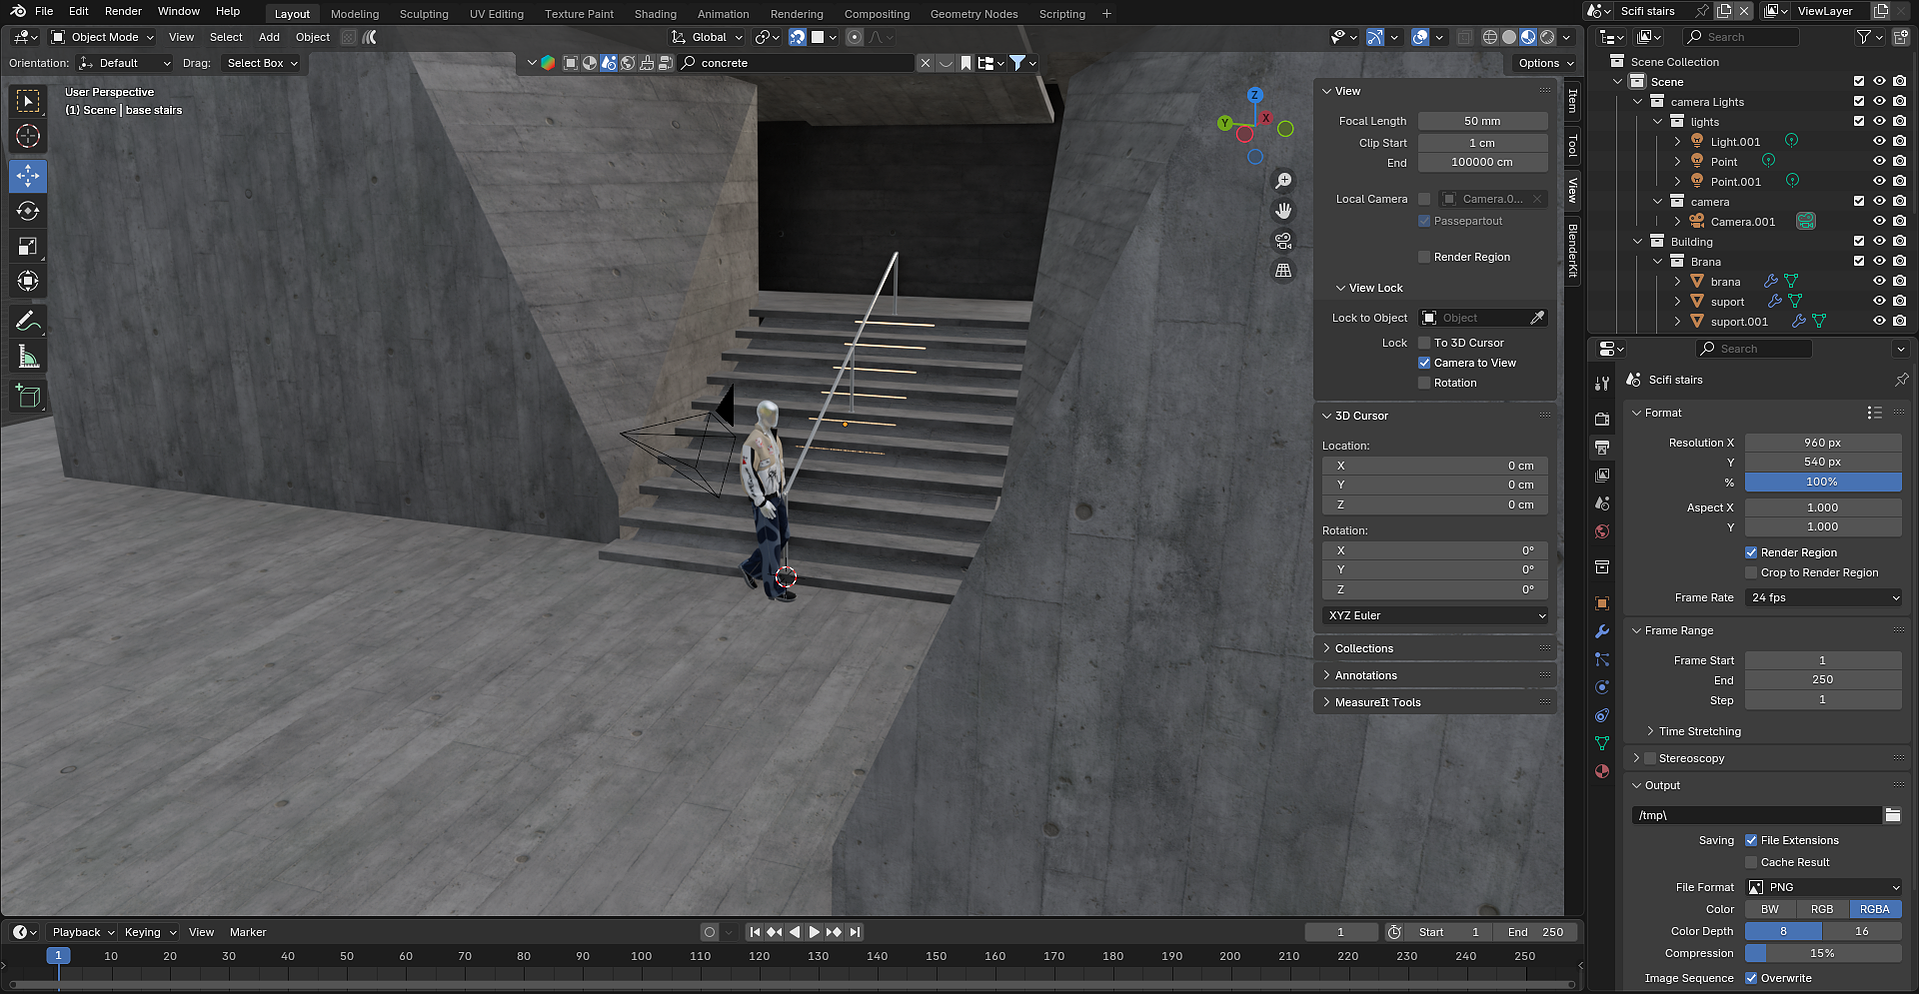Click the outliner filter funnel icon
This screenshot has width=1919, height=994.
1864,37
